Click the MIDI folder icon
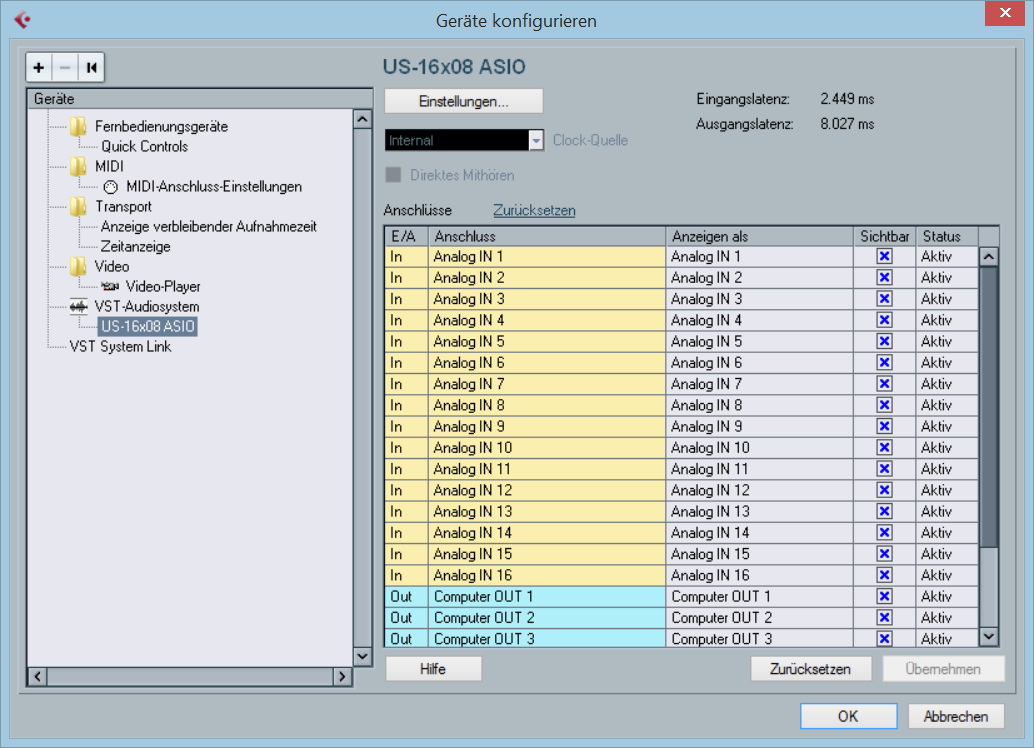This screenshot has height=748, width=1034. click(x=78, y=166)
